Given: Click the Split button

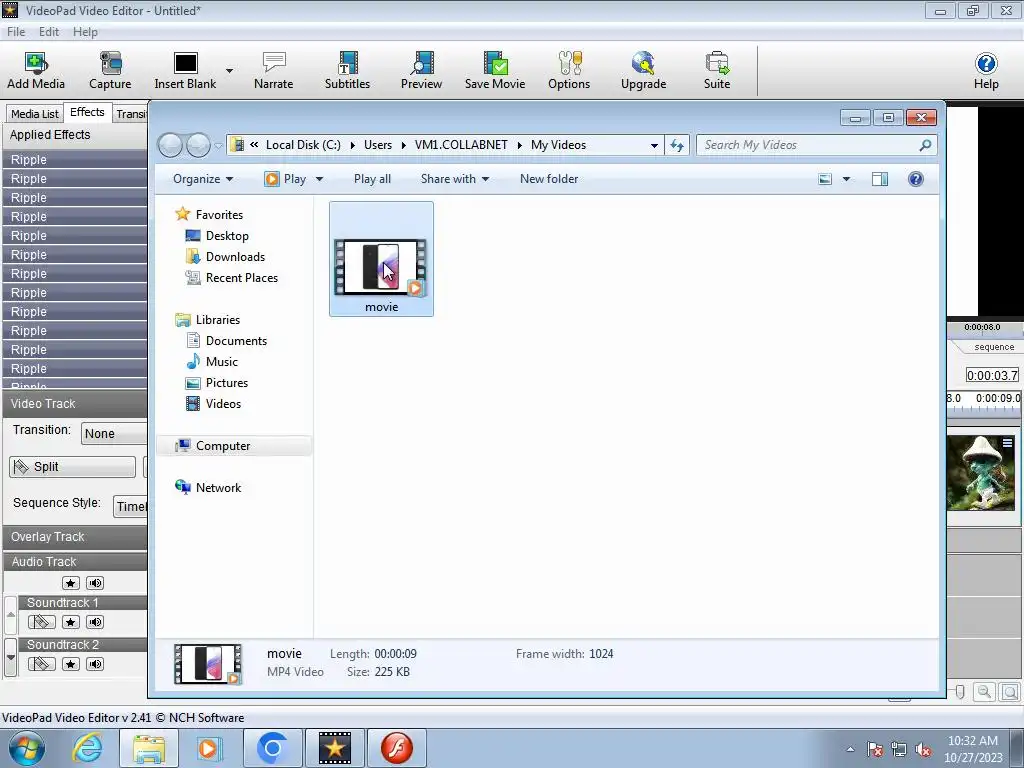Looking at the screenshot, I should click(72, 466).
